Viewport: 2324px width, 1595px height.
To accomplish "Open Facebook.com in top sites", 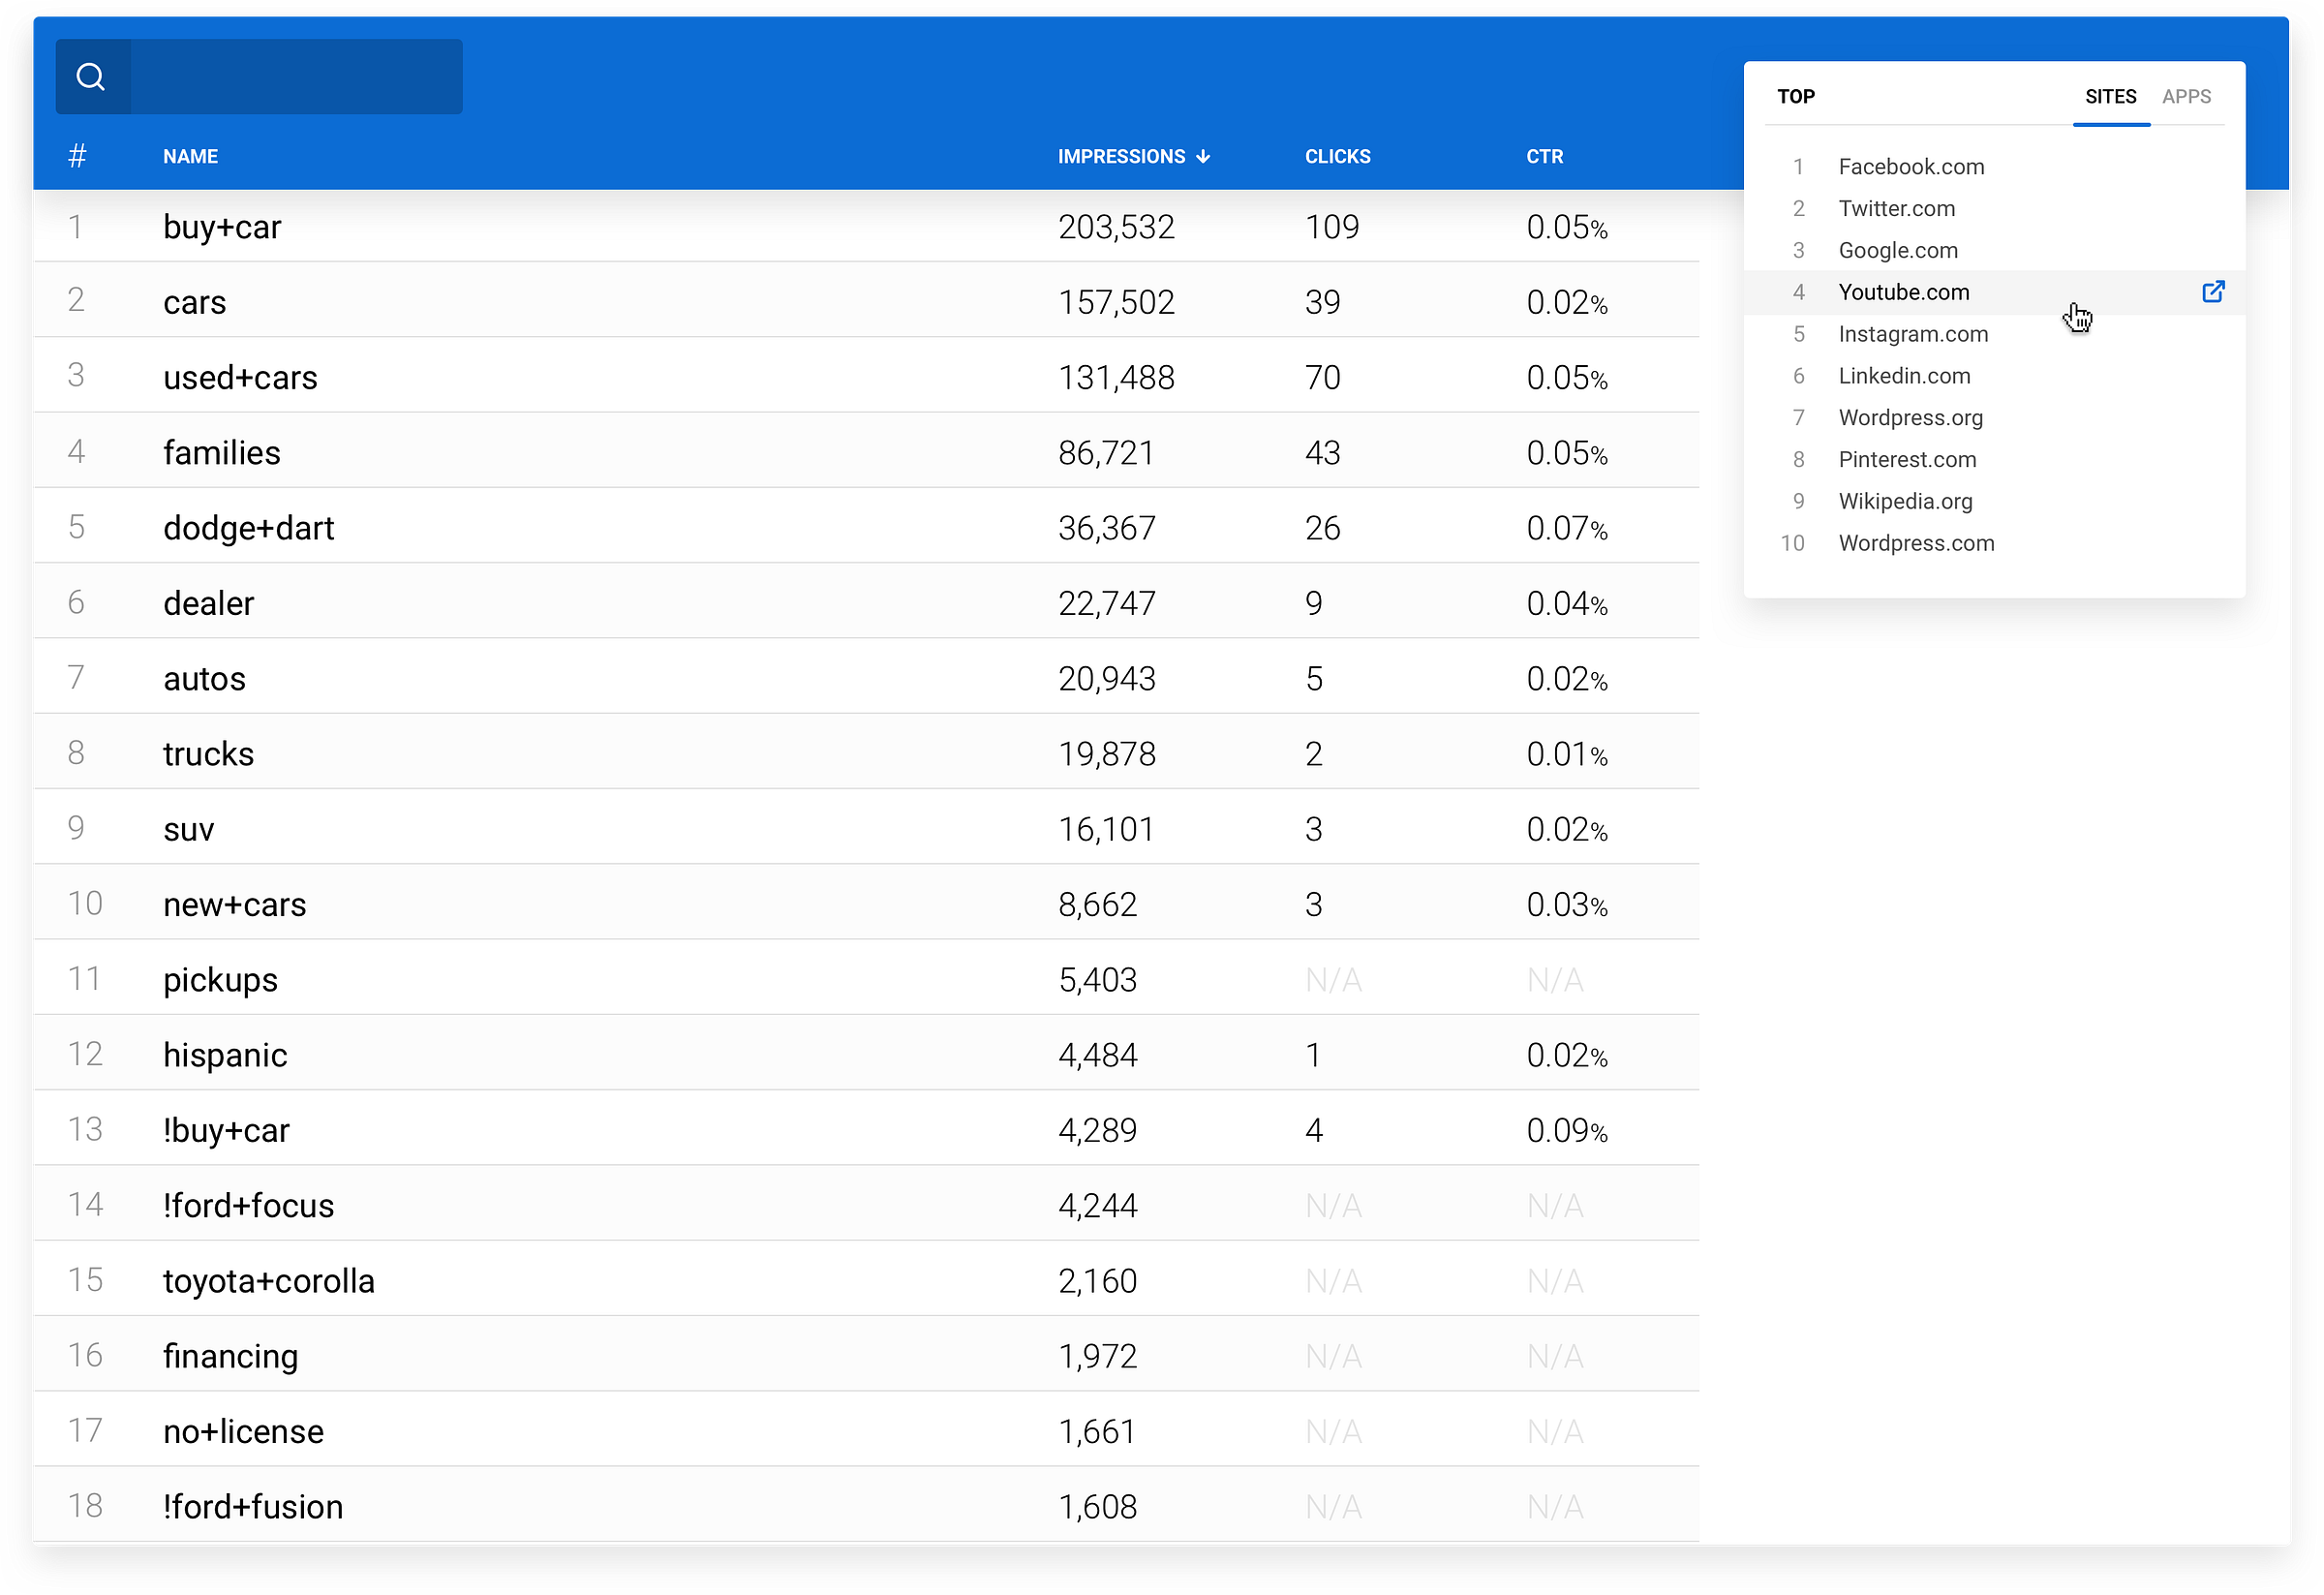I will click(x=1911, y=167).
